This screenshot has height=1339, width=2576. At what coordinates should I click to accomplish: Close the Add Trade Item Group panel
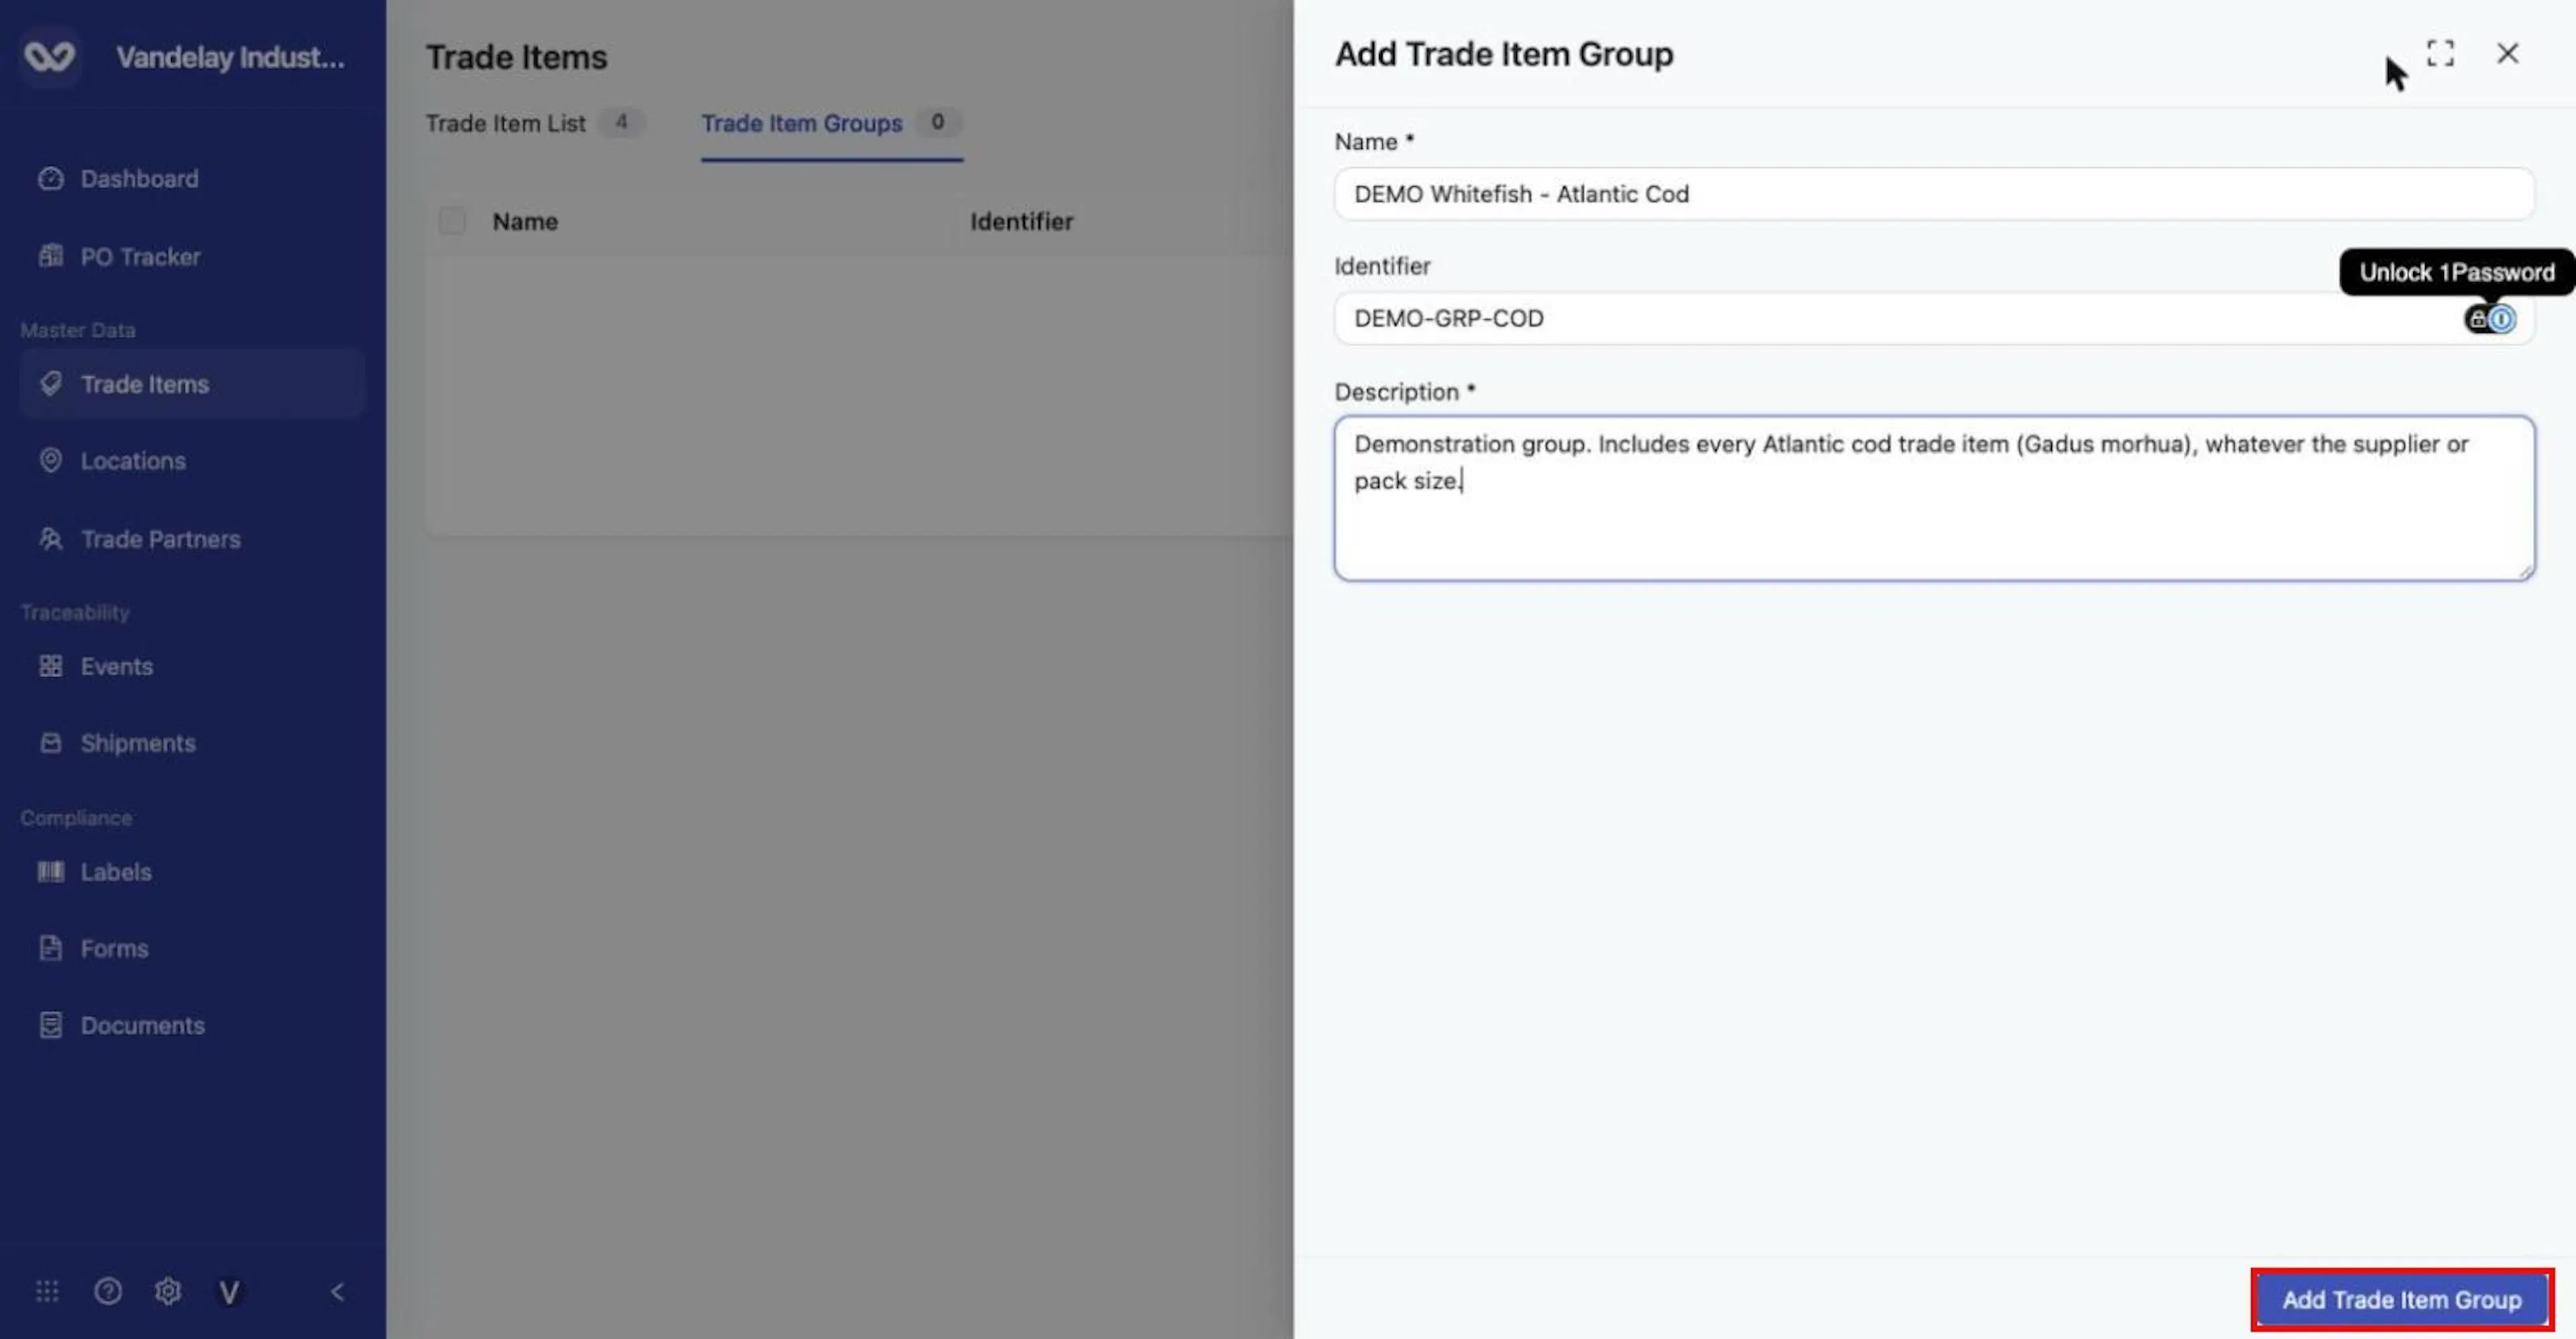click(2508, 53)
